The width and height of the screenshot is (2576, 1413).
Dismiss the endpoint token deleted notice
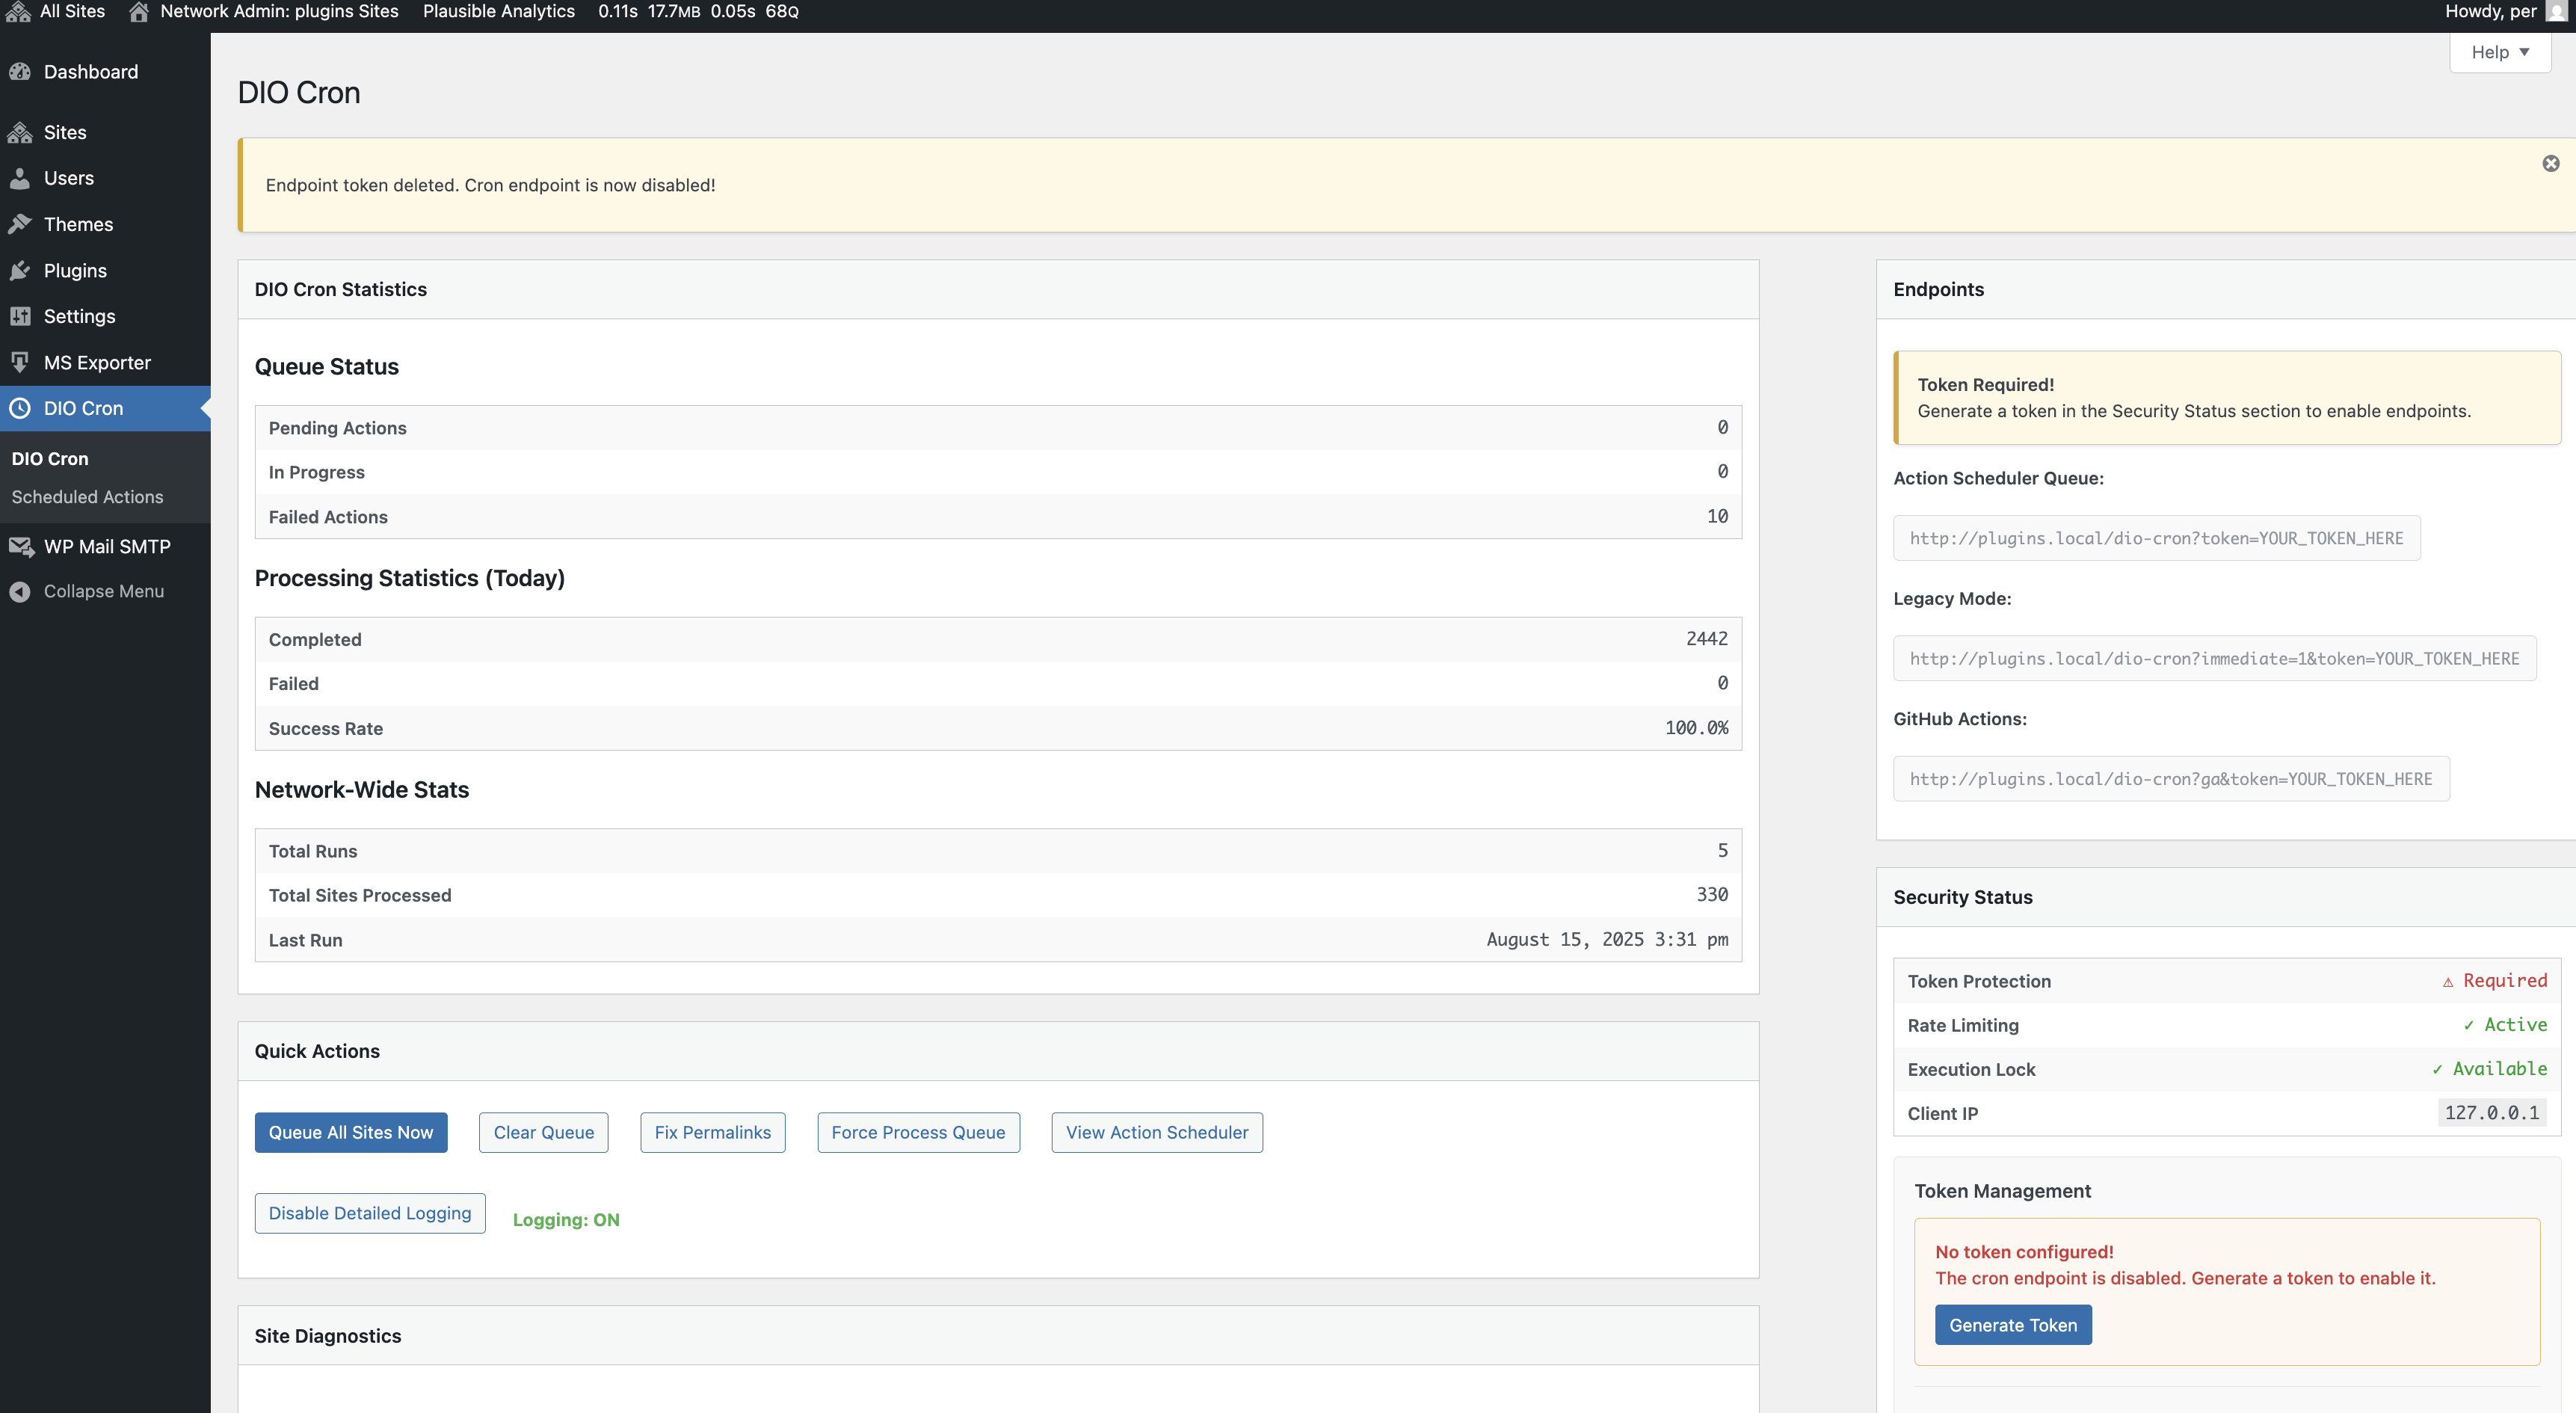[2550, 163]
